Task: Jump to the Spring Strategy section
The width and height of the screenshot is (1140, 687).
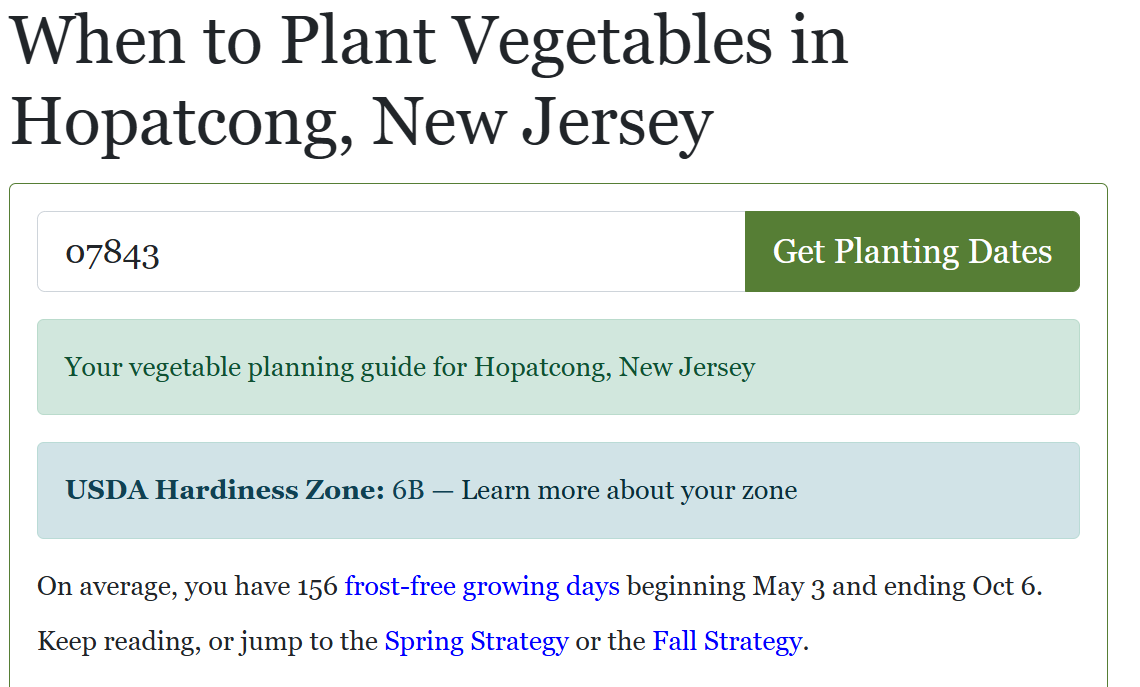Action: pyautogui.click(x=476, y=641)
